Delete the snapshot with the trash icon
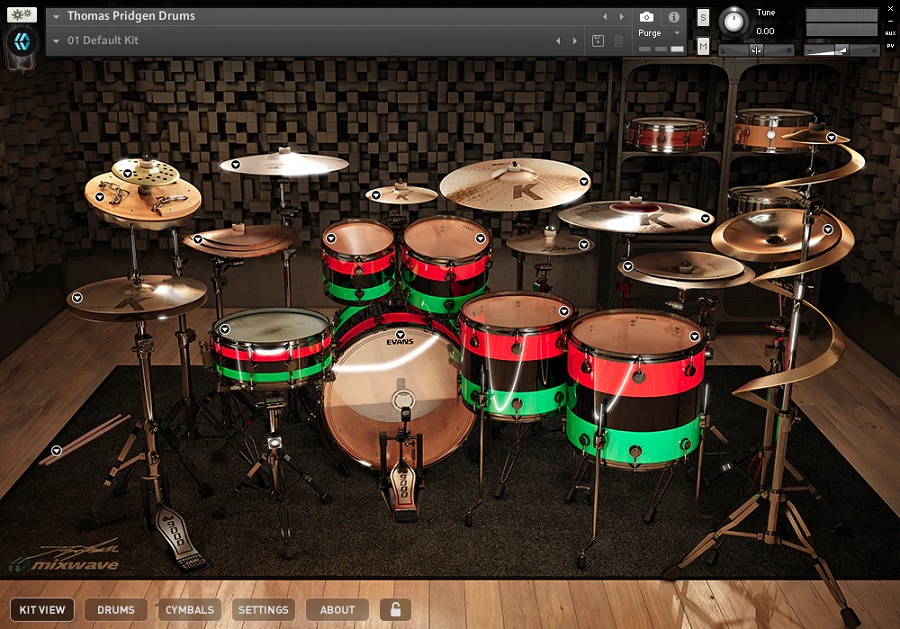Viewport: 900px width, 629px height. pyautogui.click(x=619, y=41)
